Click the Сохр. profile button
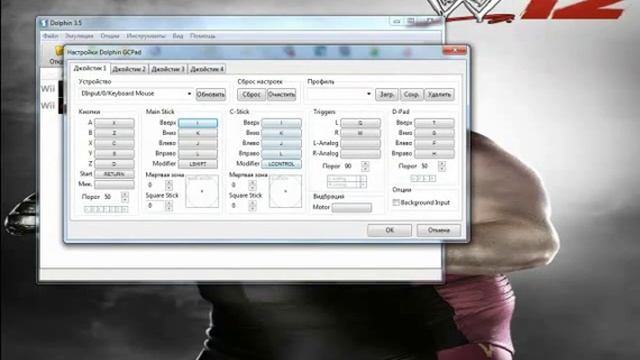This screenshot has height=360, width=640. 411,94
